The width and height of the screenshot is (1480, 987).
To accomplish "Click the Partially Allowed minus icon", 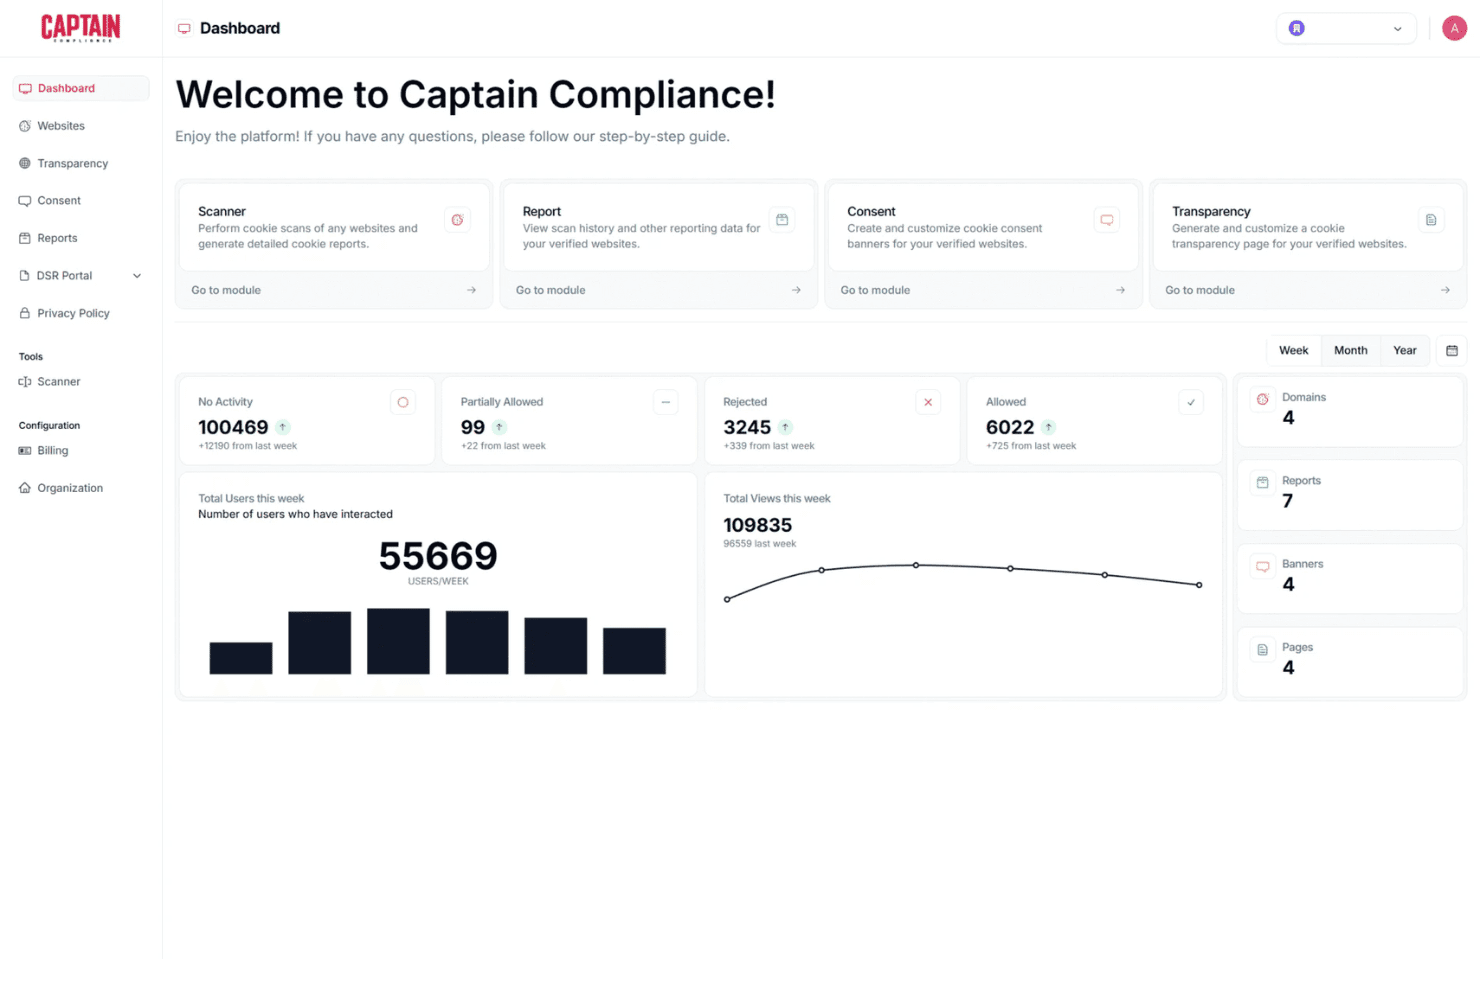I will pyautogui.click(x=666, y=402).
